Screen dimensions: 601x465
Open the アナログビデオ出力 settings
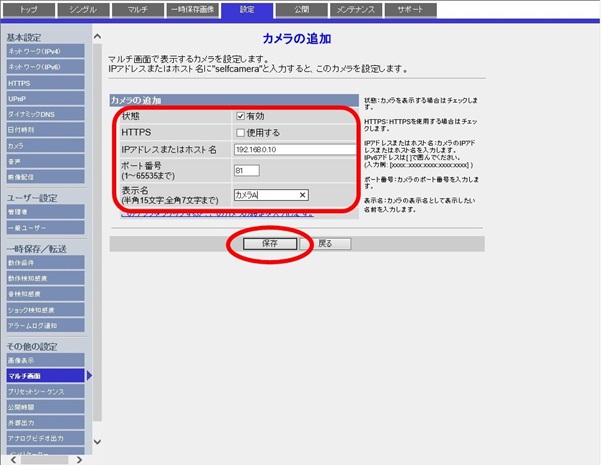[x=45, y=438]
